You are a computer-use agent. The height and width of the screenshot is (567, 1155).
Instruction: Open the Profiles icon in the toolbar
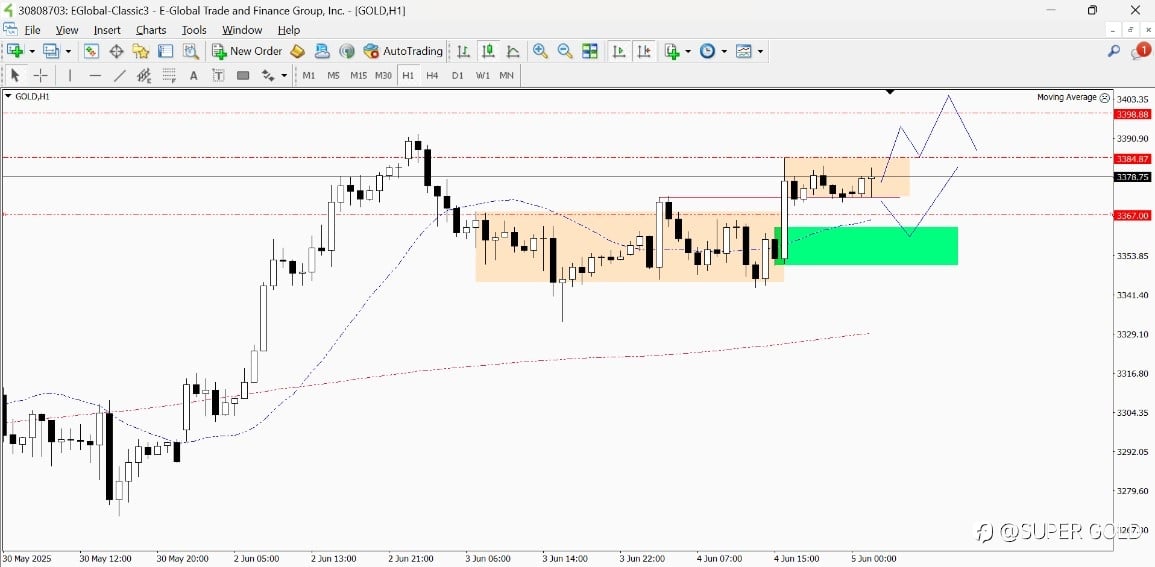(x=51, y=51)
